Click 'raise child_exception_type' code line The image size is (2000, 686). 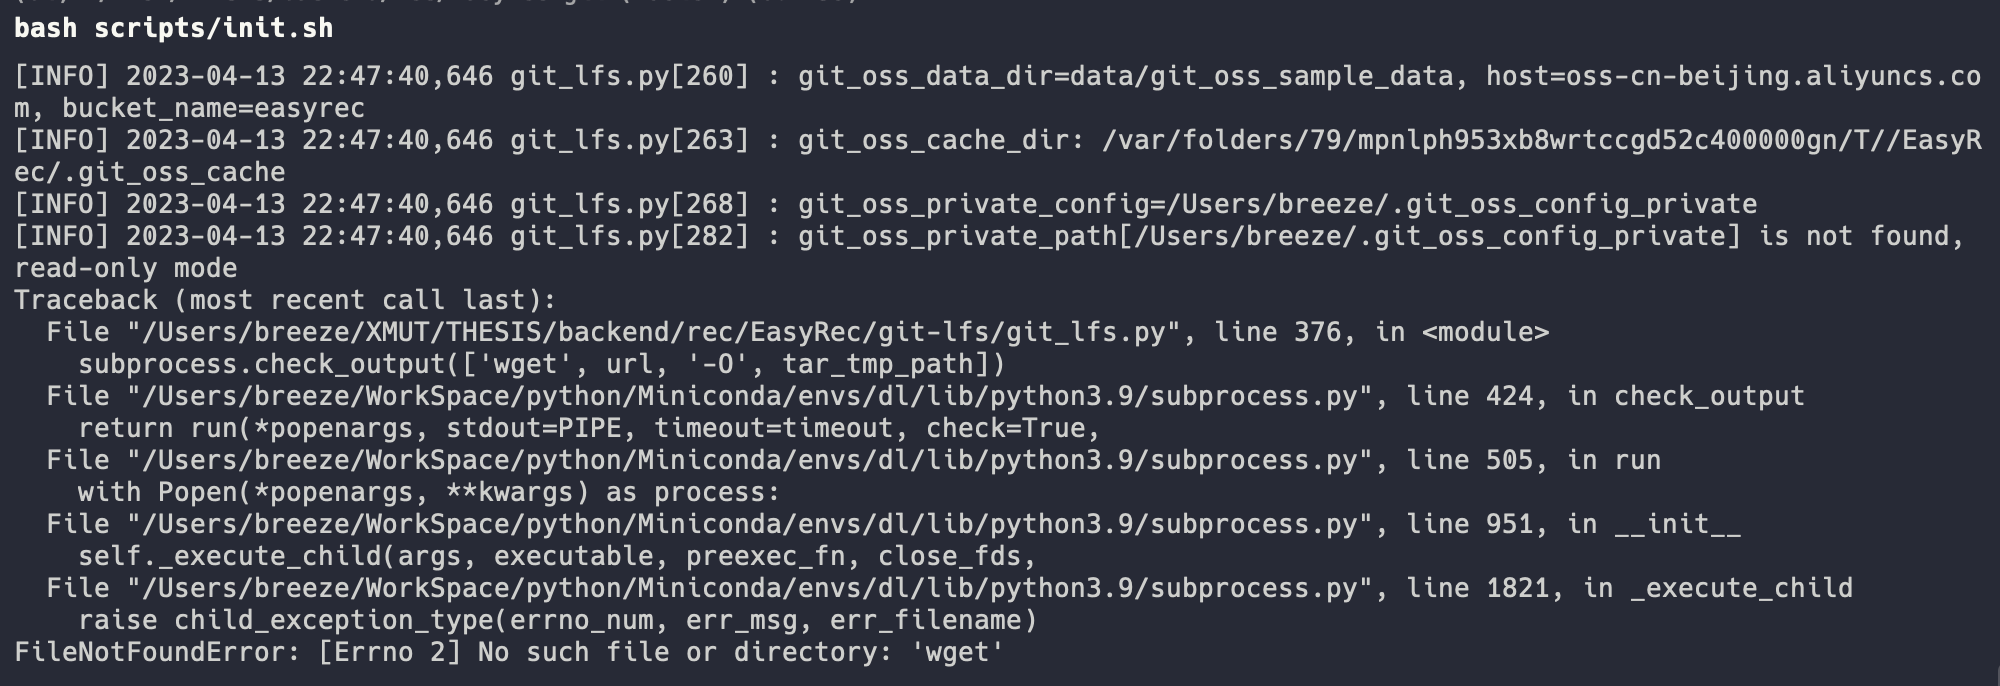[x=557, y=620]
